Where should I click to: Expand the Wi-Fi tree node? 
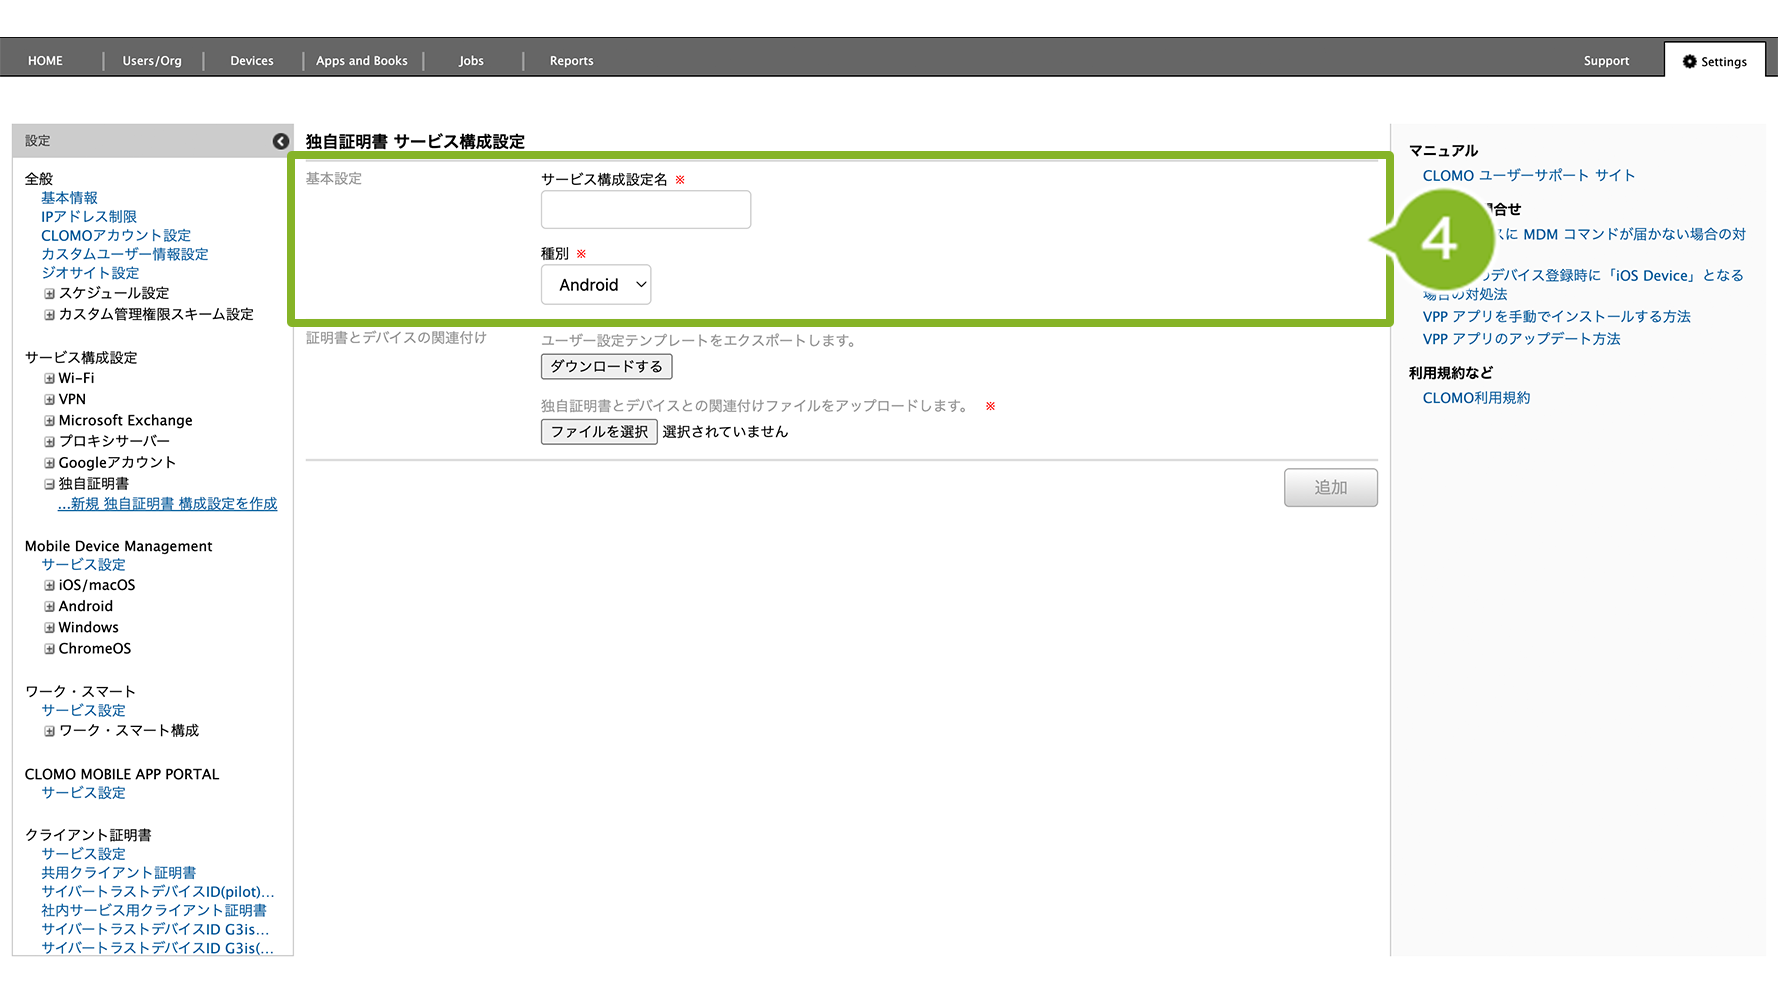pos(49,379)
